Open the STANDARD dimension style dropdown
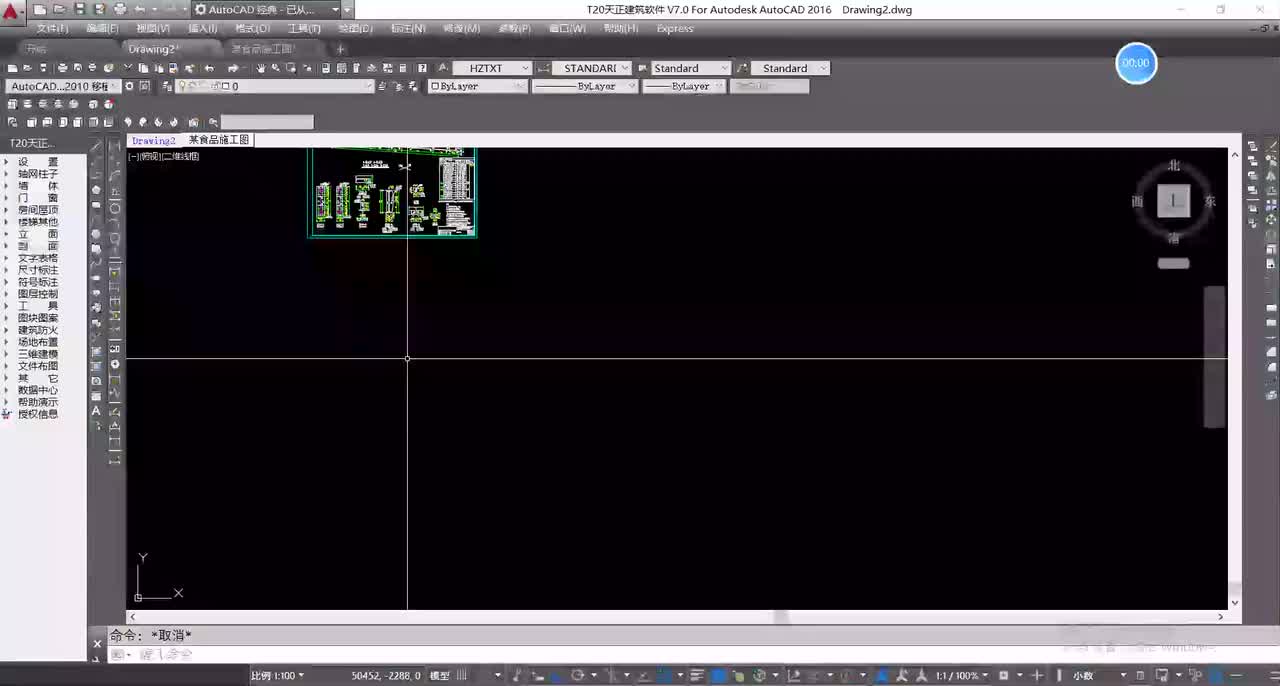The image size is (1280, 686). [592, 68]
